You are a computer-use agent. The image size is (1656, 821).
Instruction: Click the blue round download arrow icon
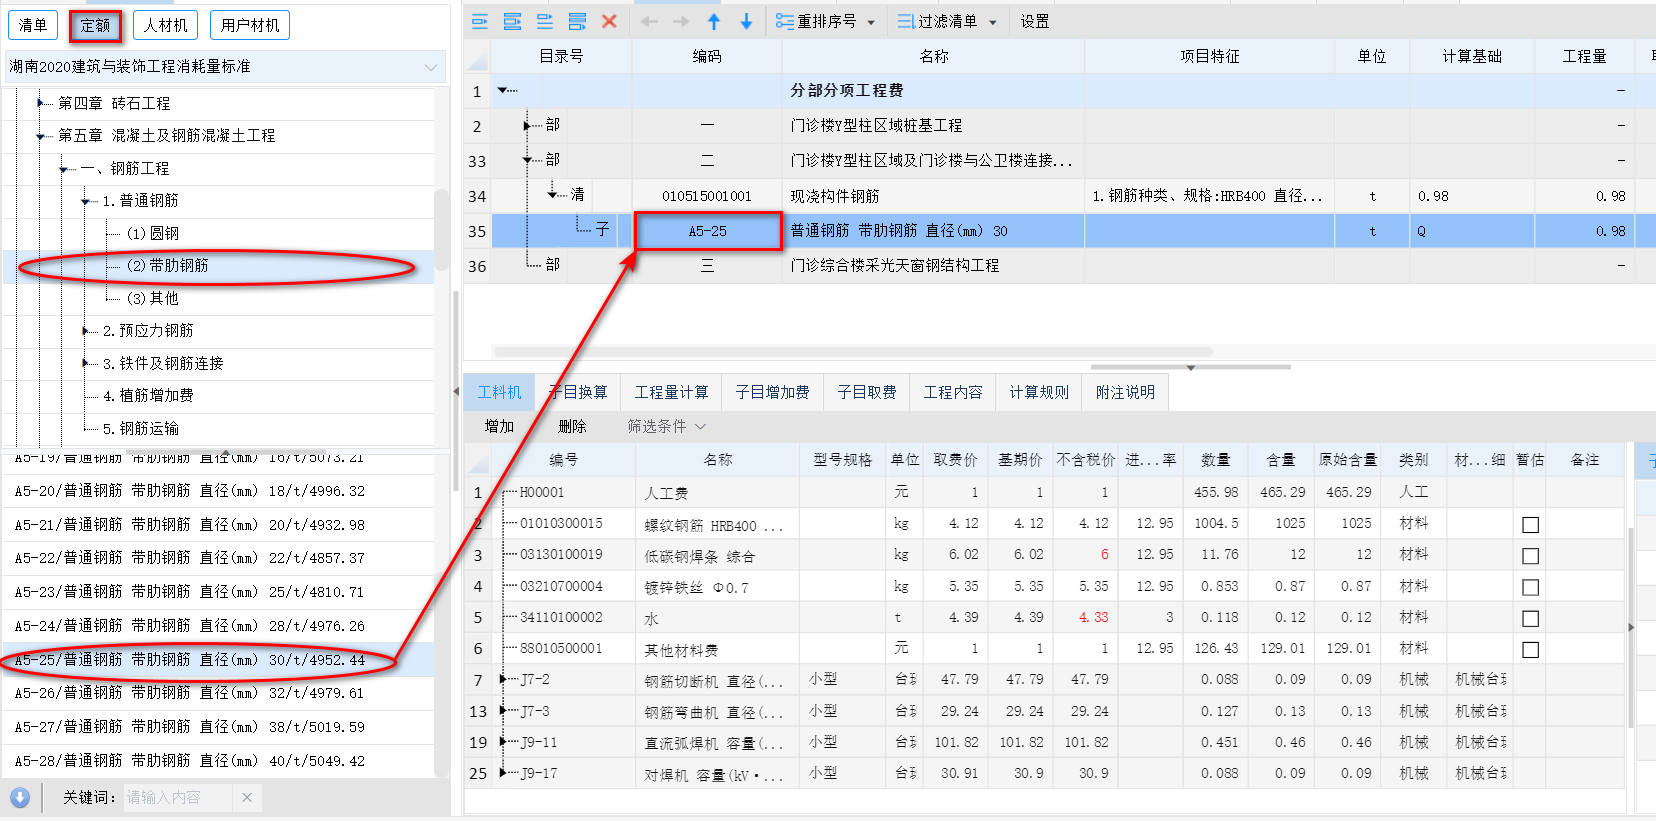20,797
